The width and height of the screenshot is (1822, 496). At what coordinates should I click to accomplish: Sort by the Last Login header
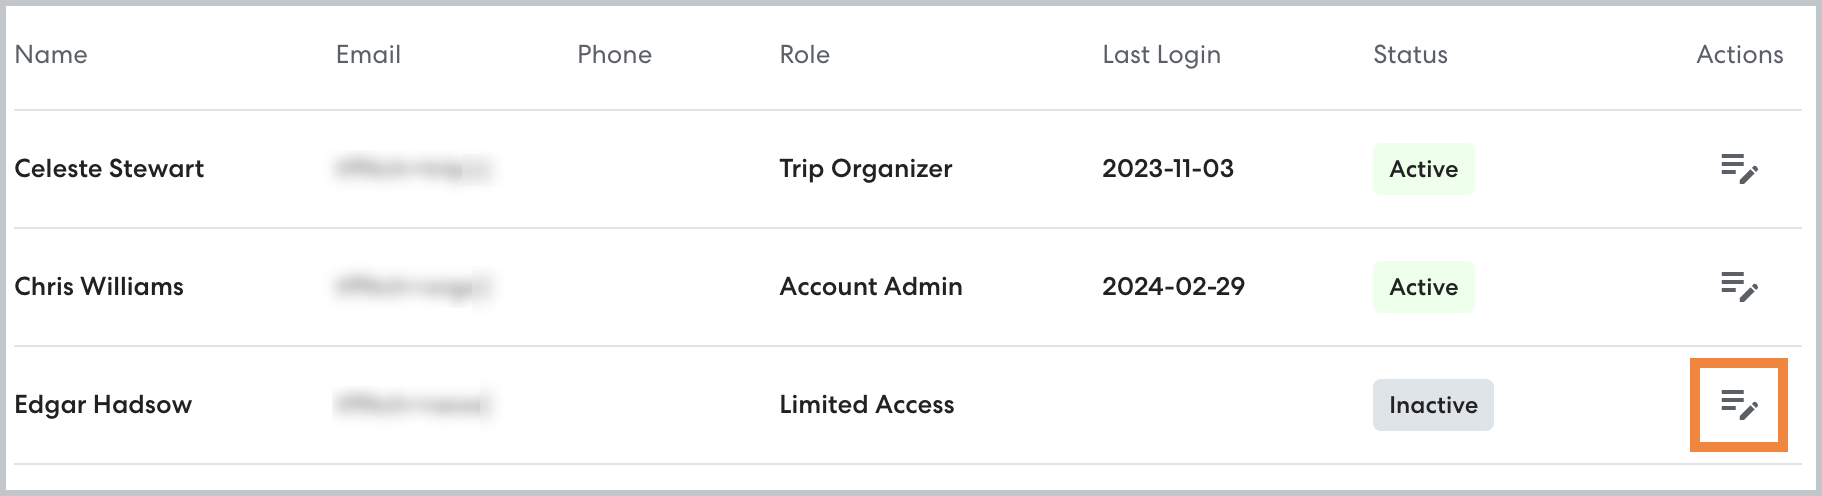coord(1161,55)
